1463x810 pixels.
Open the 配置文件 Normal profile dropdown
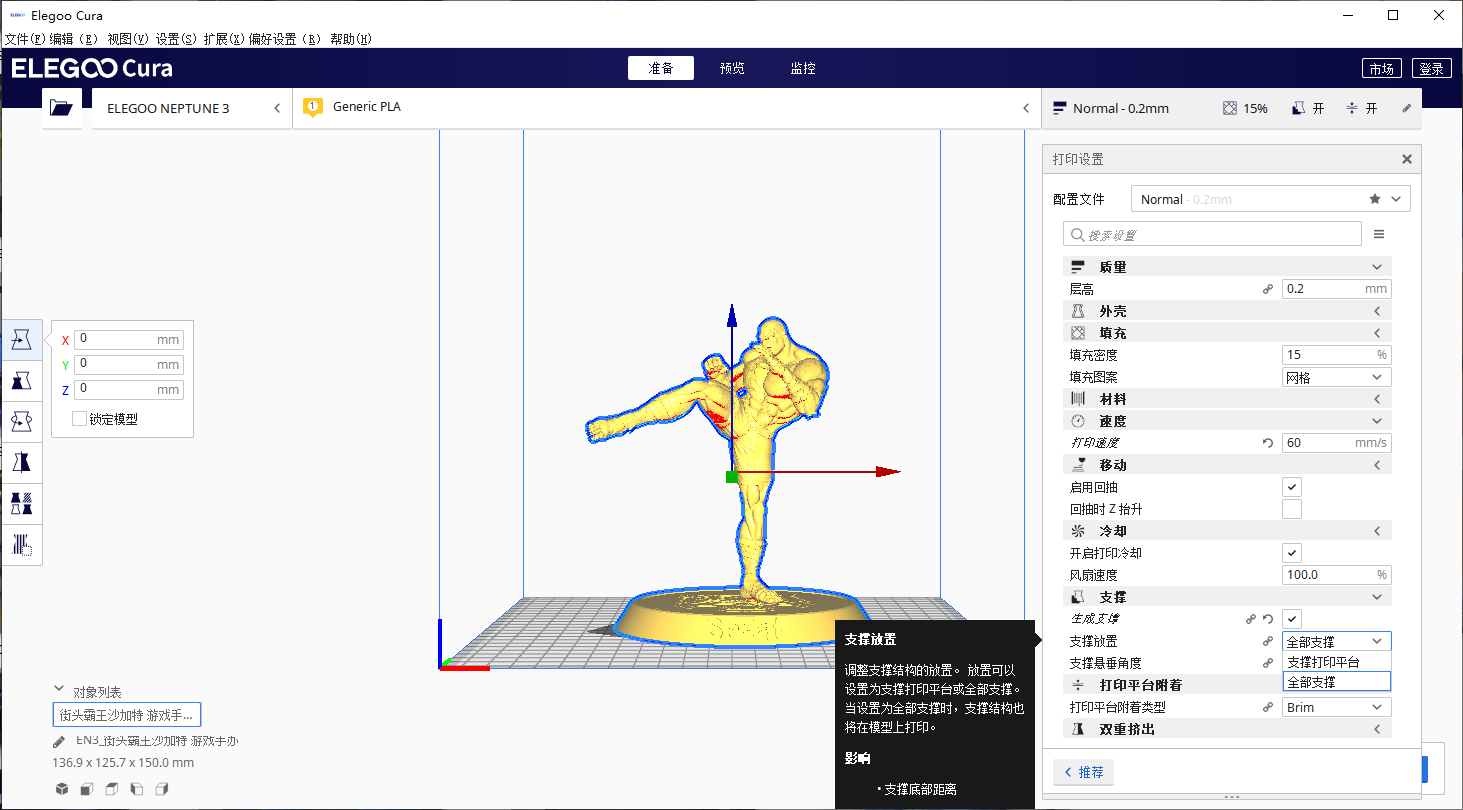pyautogui.click(x=1271, y=199)
